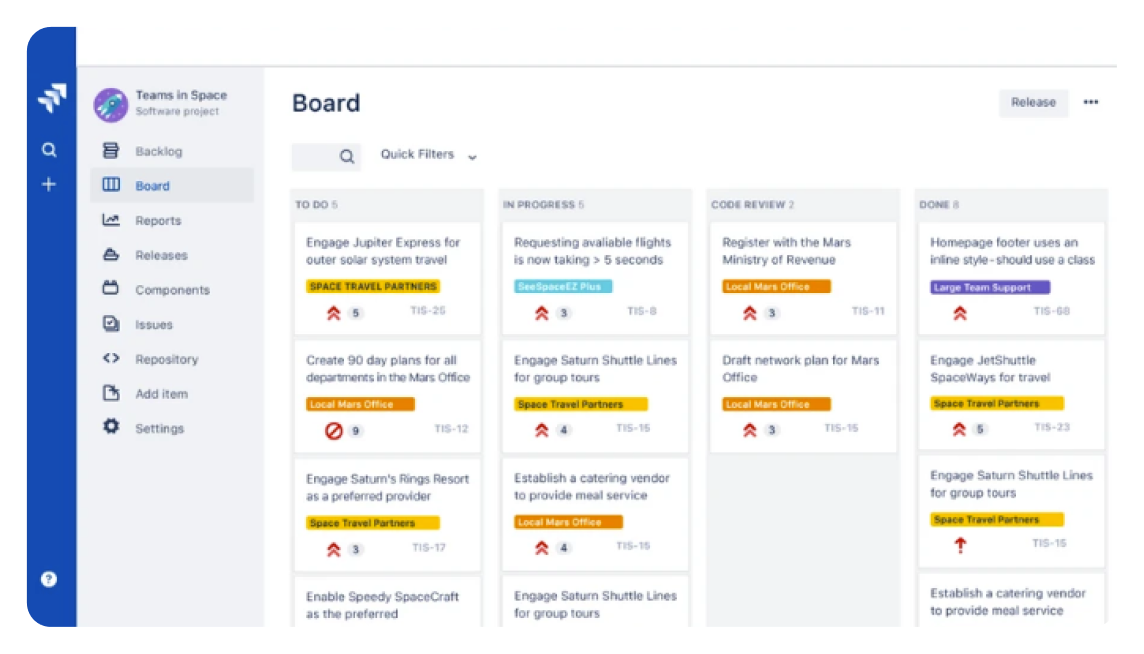Open Issues in the sidebar

click(x=154, y=325)
